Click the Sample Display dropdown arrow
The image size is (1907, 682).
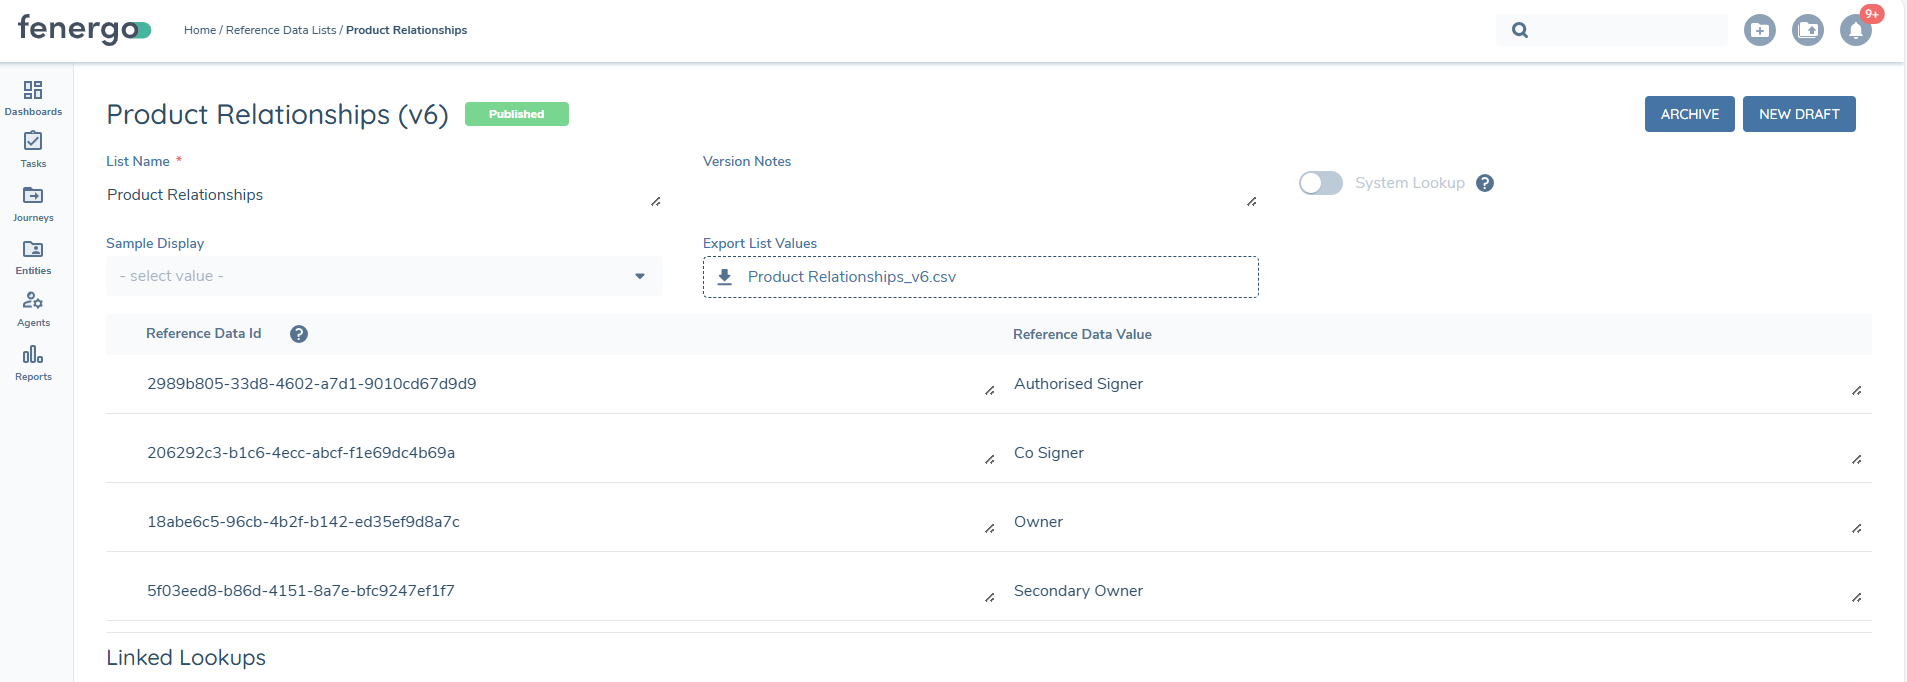[x=640, y=276]
